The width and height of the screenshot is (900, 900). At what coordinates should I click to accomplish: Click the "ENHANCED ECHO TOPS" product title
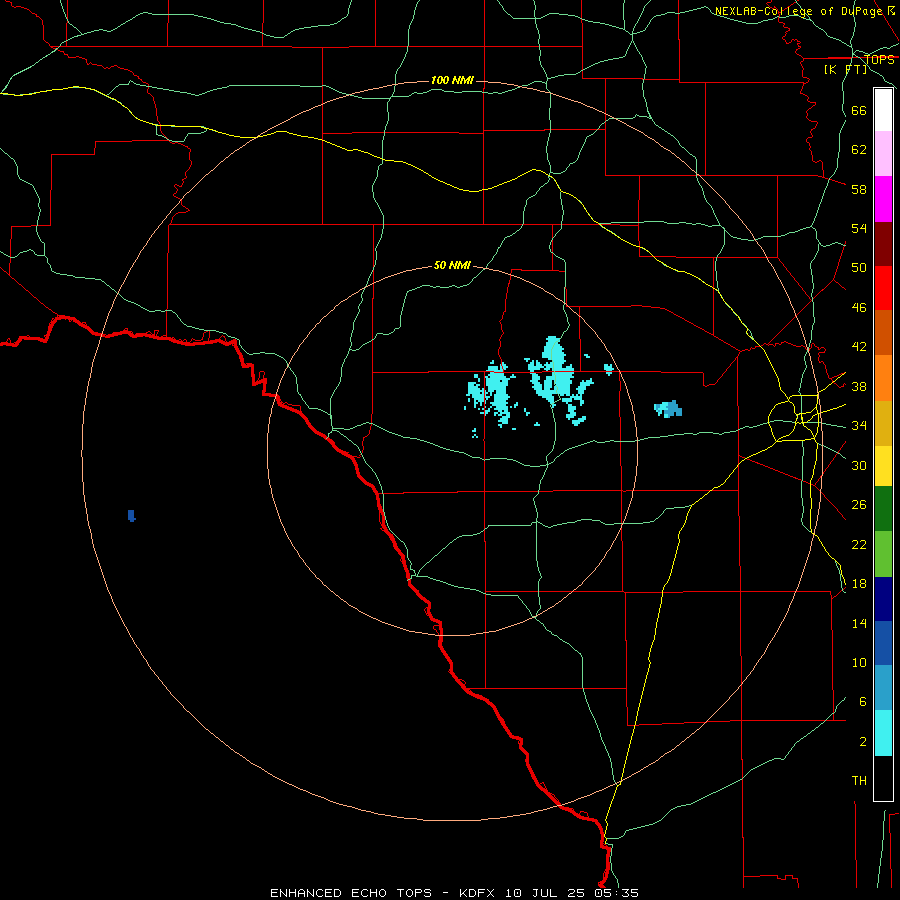(351, 893)
